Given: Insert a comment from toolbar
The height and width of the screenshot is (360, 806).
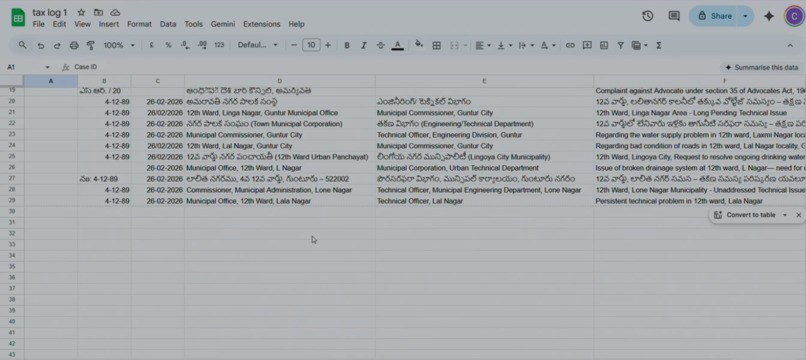Looking at the screenshot, I should [587, 45].
